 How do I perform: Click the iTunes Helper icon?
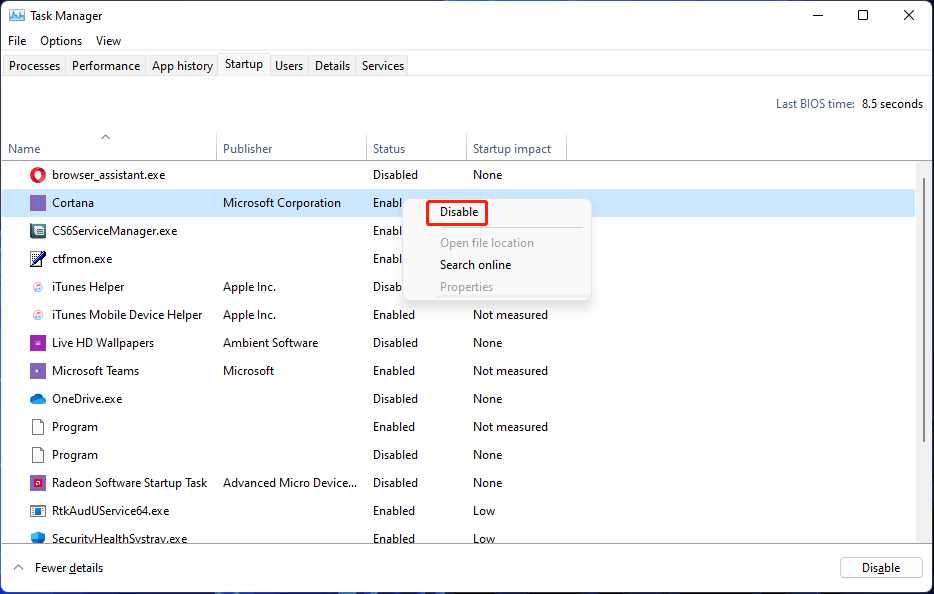pyautogui.click(x=38, y=287)
